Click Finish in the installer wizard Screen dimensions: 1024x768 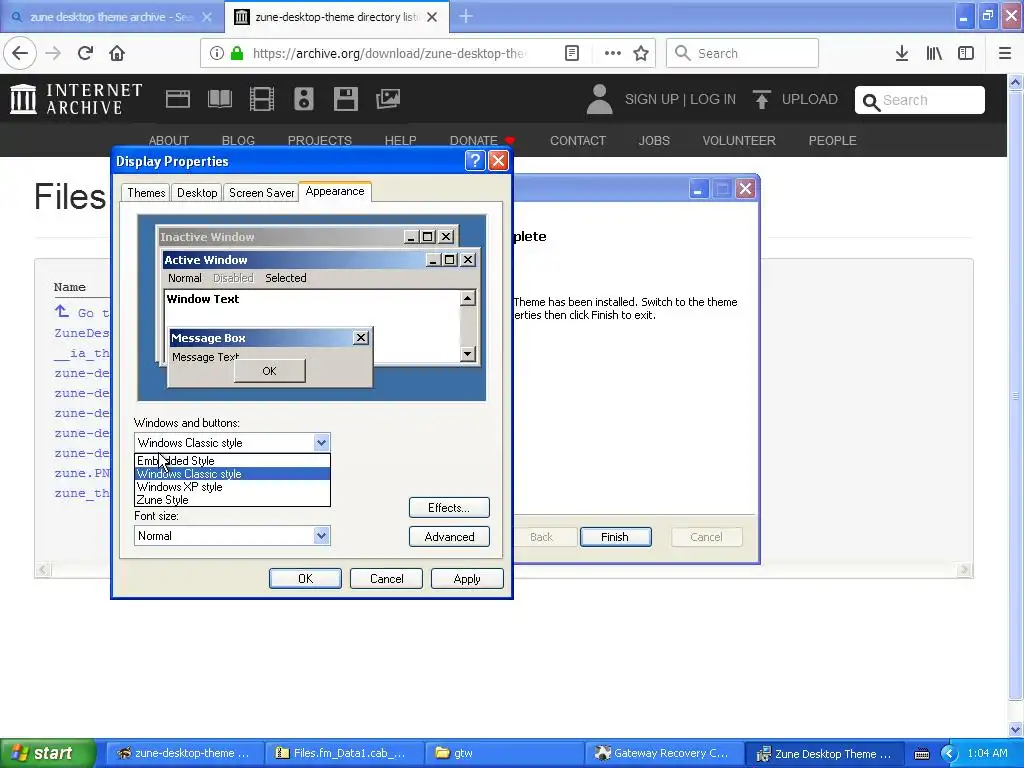615,537
